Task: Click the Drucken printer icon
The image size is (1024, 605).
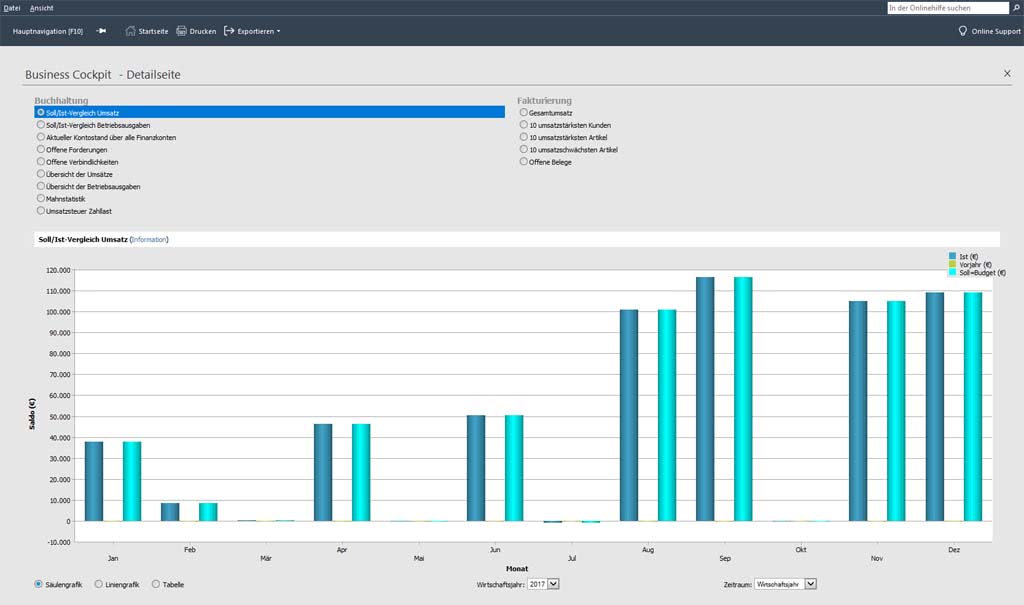Action: coord(181,31)
